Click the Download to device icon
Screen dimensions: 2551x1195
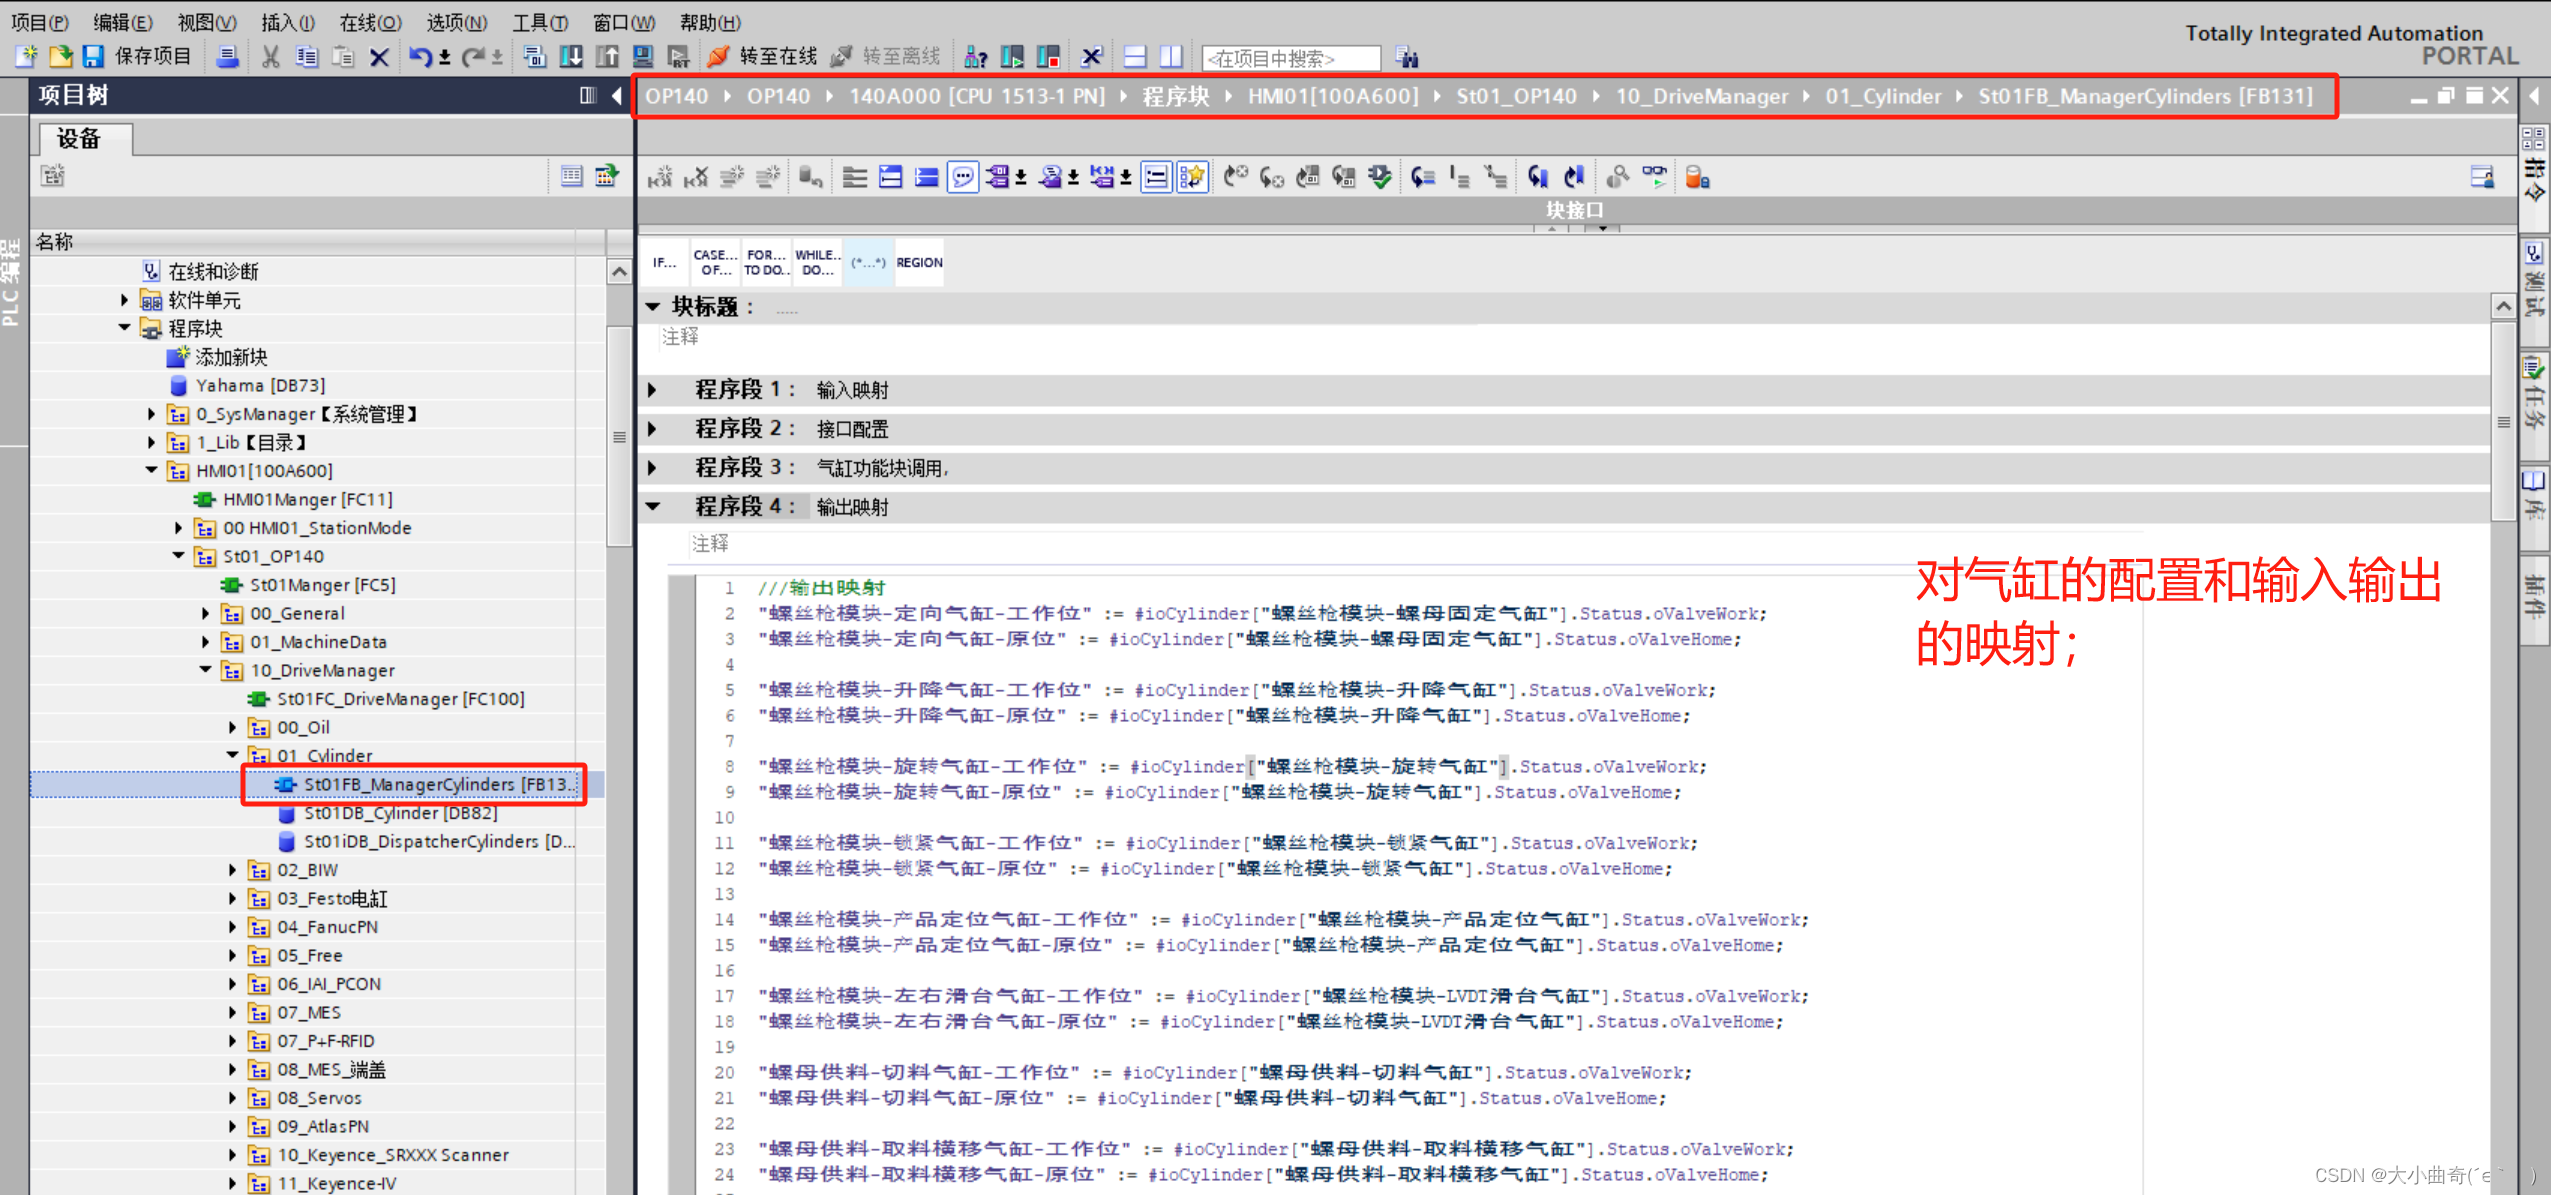click(x=571, y=57)
